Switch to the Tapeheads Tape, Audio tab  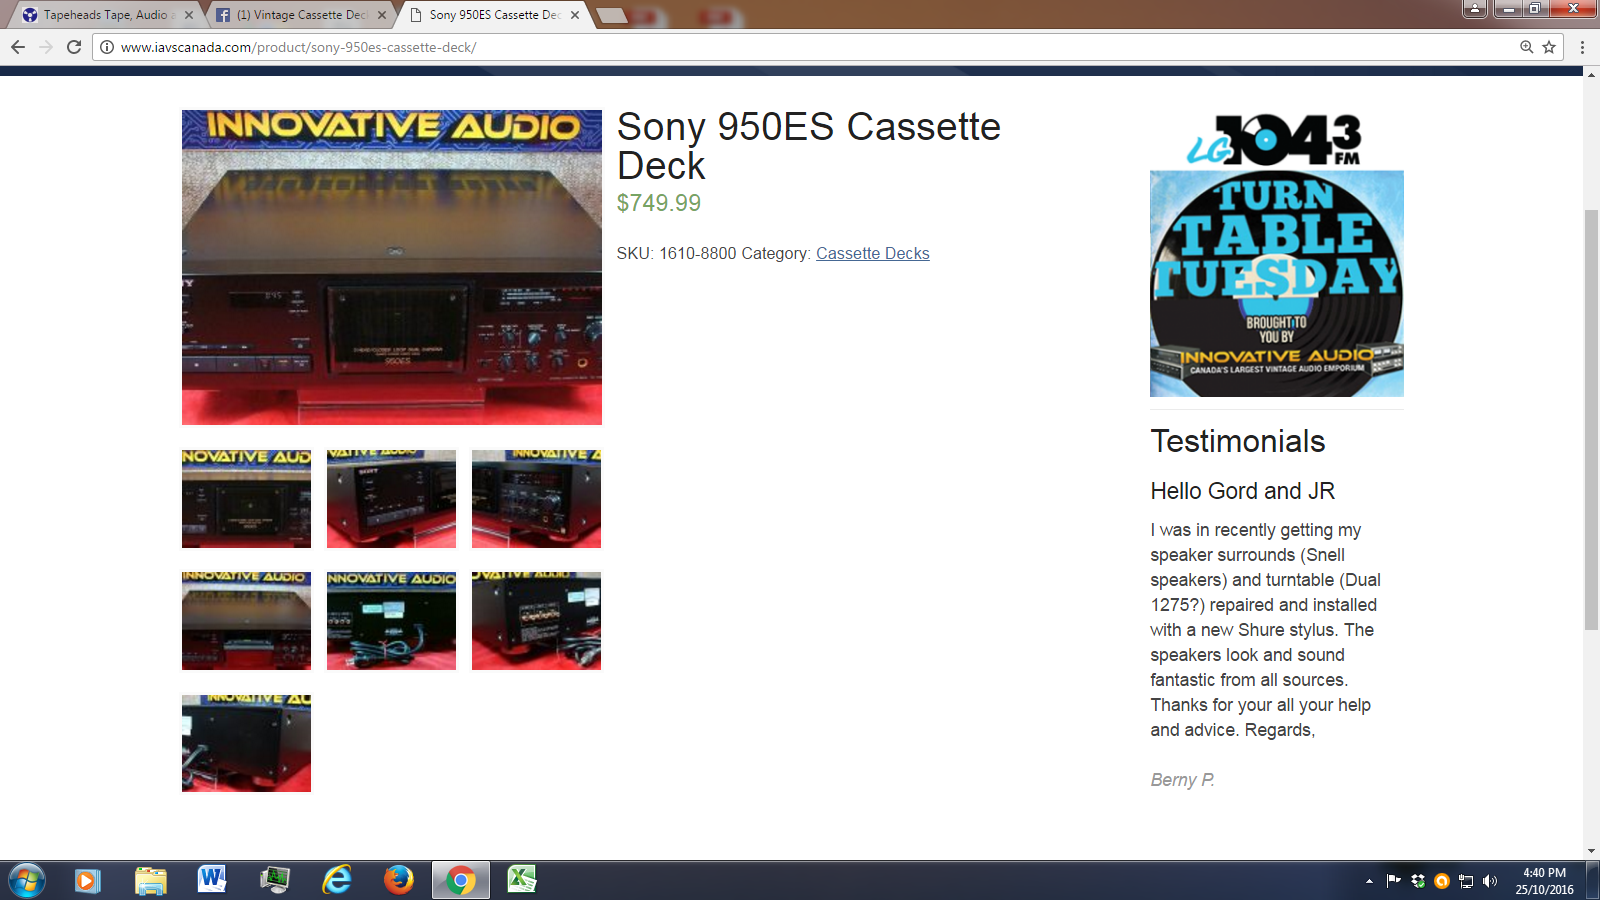pos(105,15)
